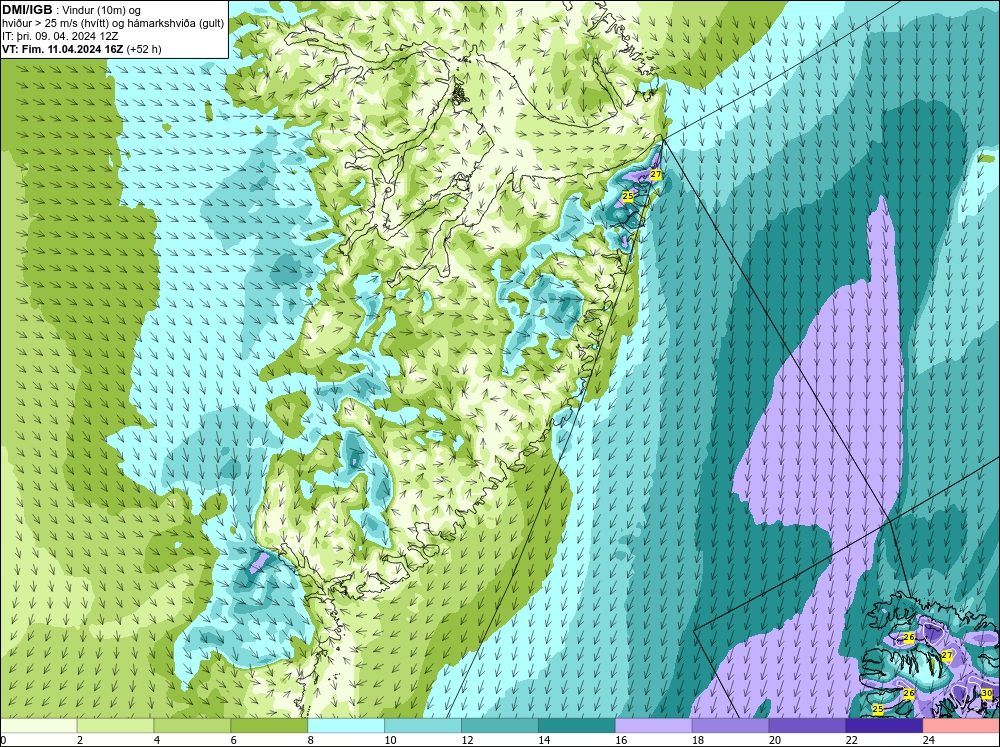Click the 'Vindur (10m) og' caption text
This screenshot has height=747, width=1000.
tap(103, 11)
